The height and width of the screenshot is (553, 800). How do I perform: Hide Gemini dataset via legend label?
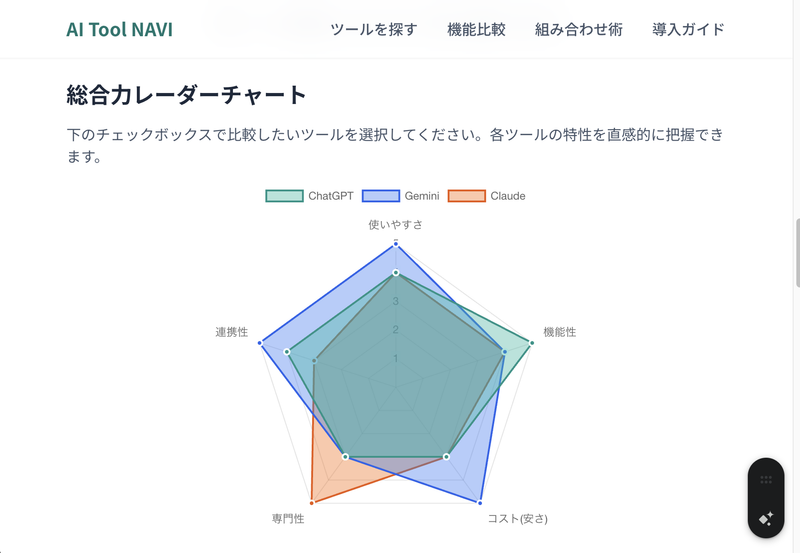422,196
